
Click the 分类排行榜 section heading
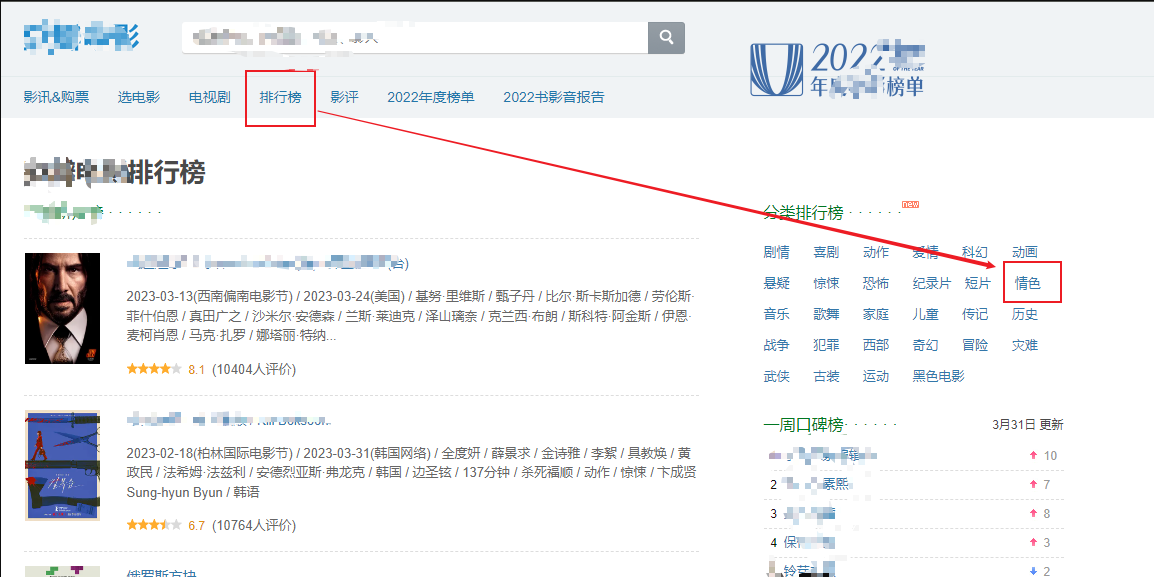tap(803, 213)
